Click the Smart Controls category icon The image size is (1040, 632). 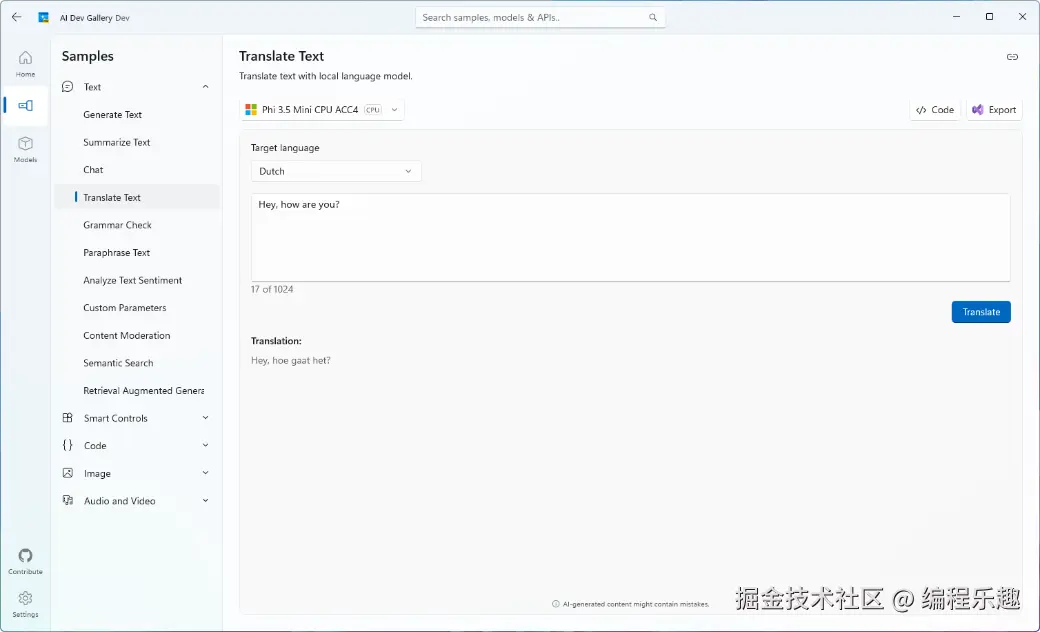click(x=68, y=417)
